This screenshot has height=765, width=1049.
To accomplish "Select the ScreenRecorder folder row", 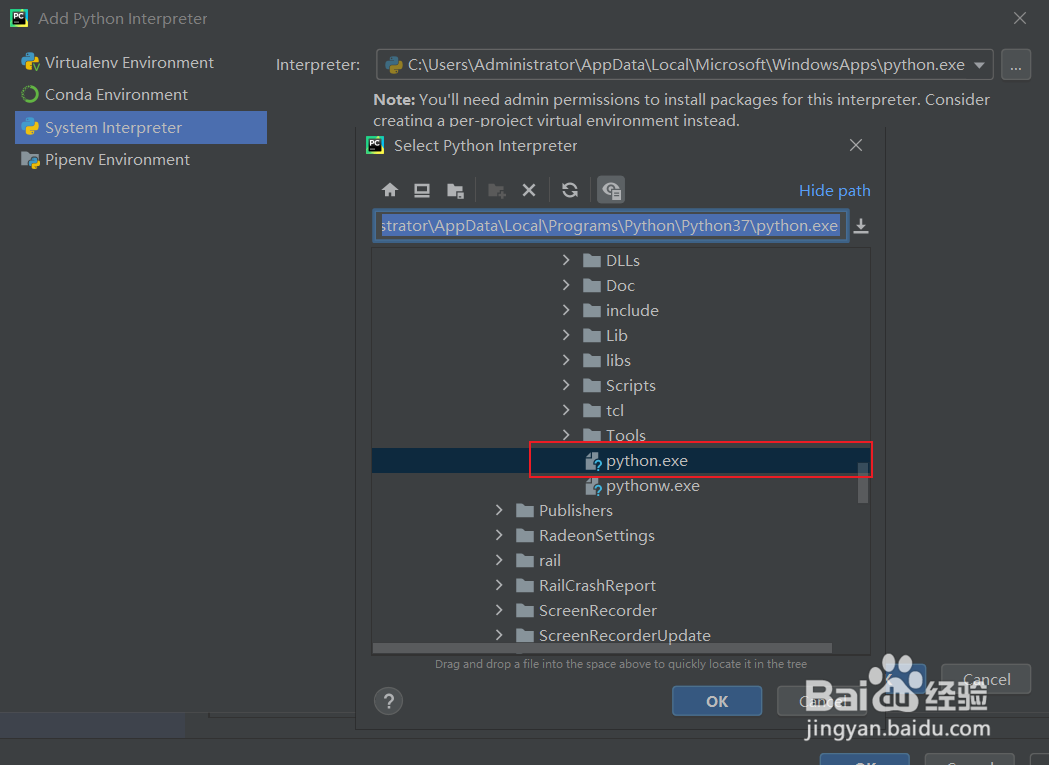I will pos(621,610).
